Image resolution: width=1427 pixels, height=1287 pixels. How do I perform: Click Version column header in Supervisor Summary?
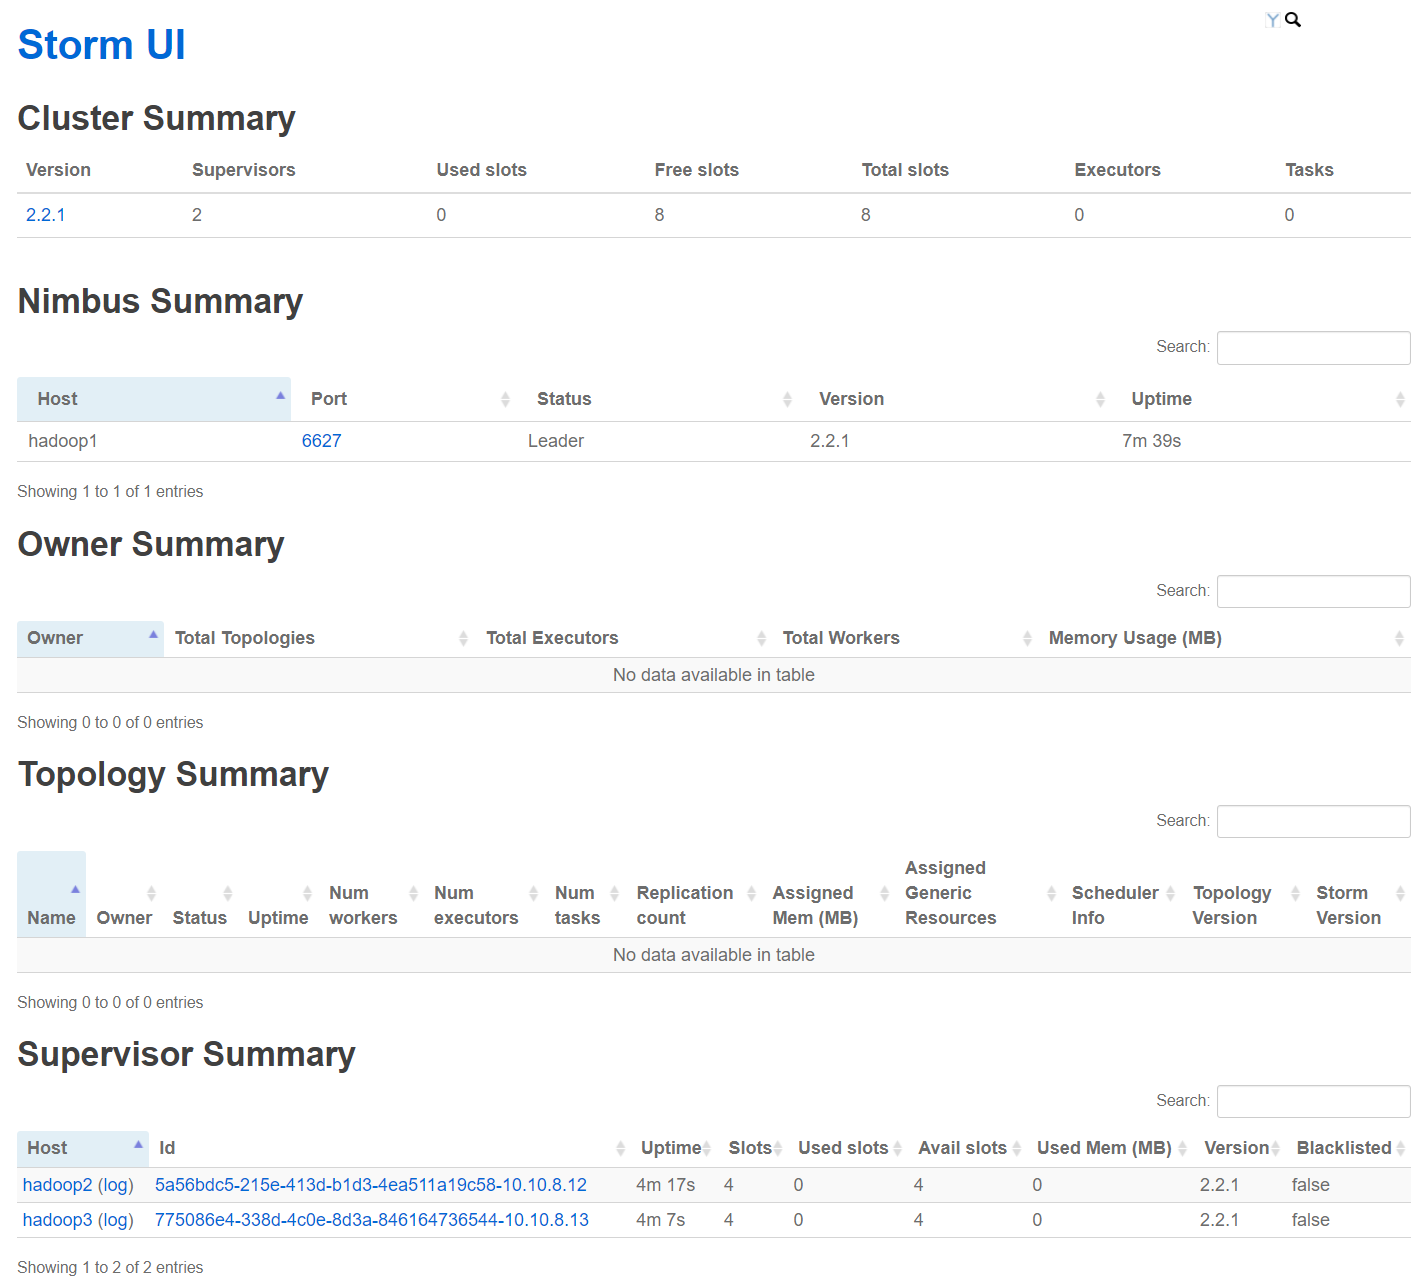click(x=1236, y=1148)
